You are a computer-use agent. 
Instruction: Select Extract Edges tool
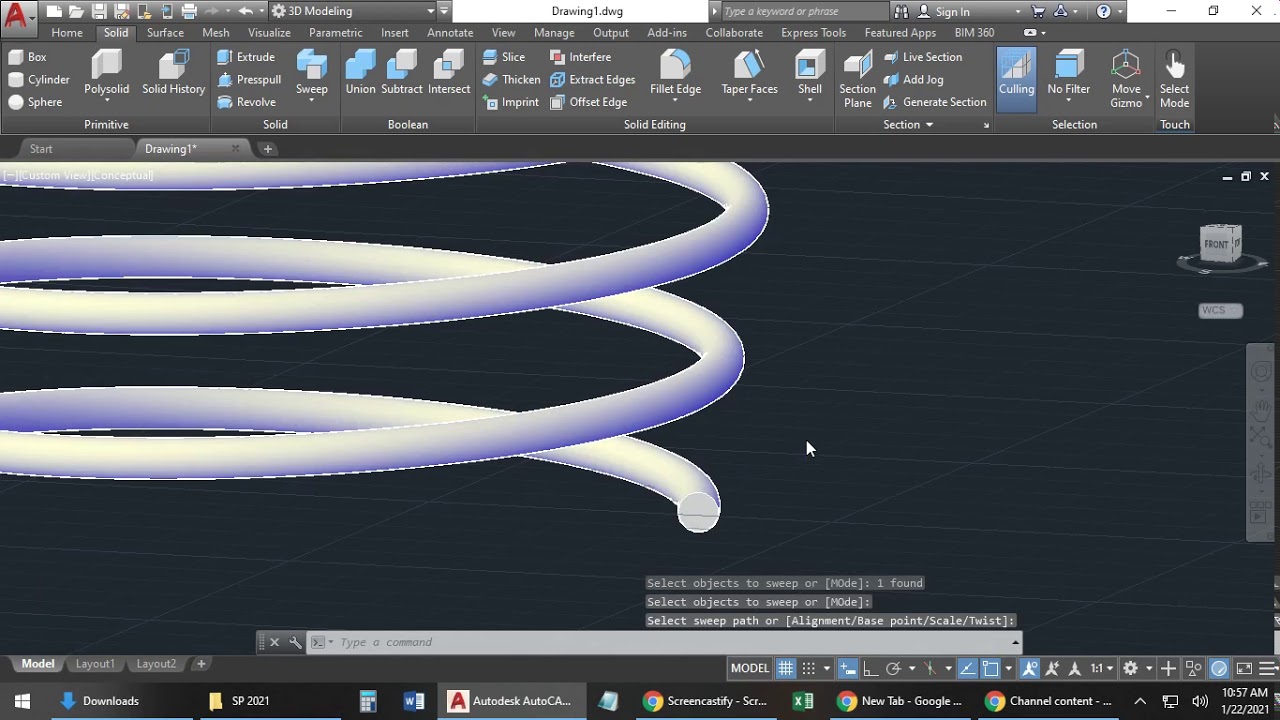592,80
